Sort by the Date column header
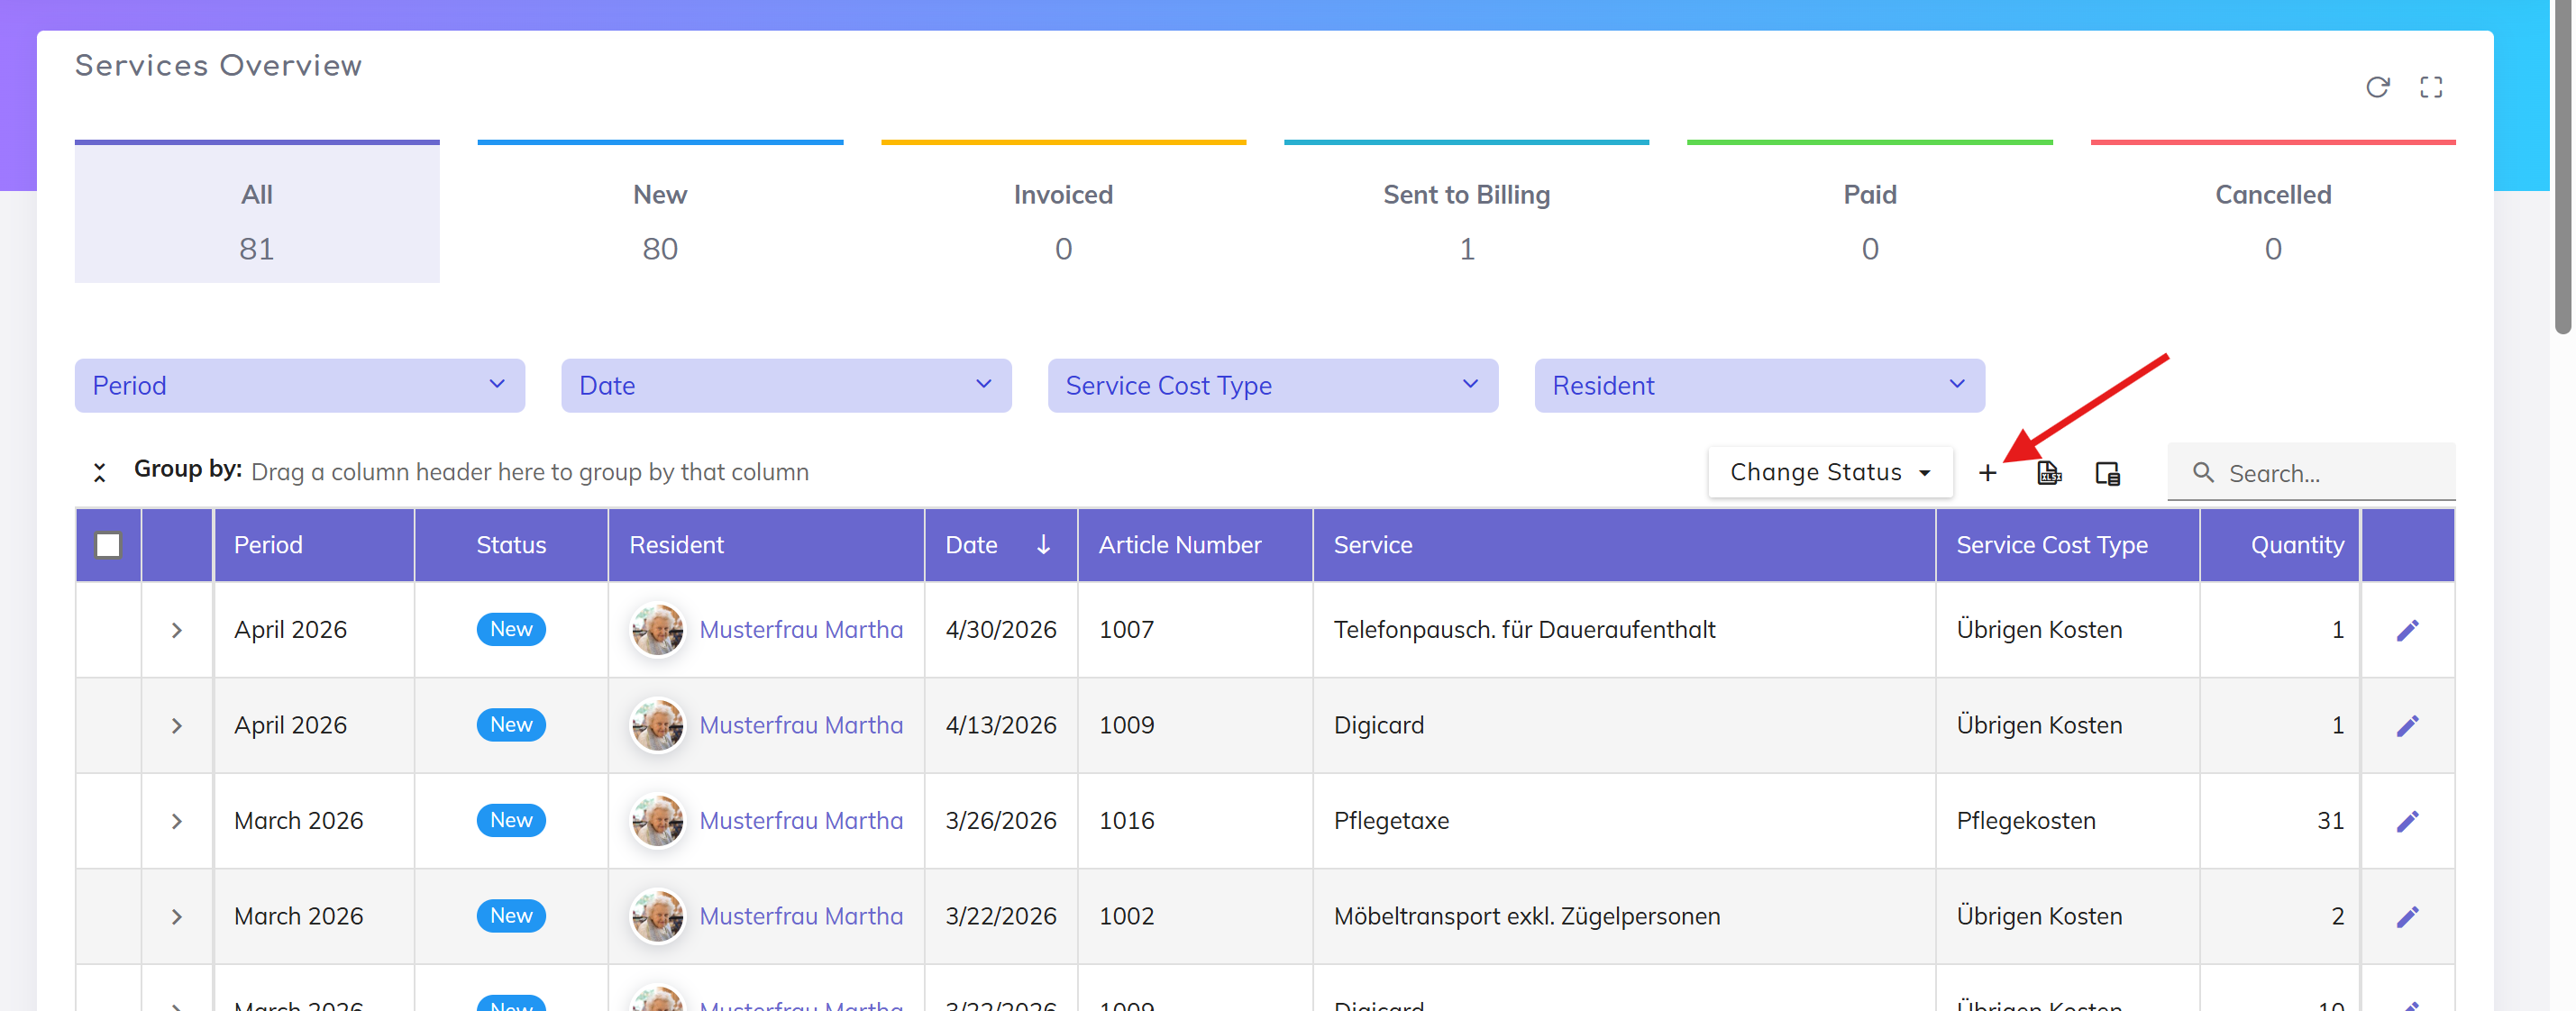The height and width of the screenshot is (1011, 2576). point(972,545)
